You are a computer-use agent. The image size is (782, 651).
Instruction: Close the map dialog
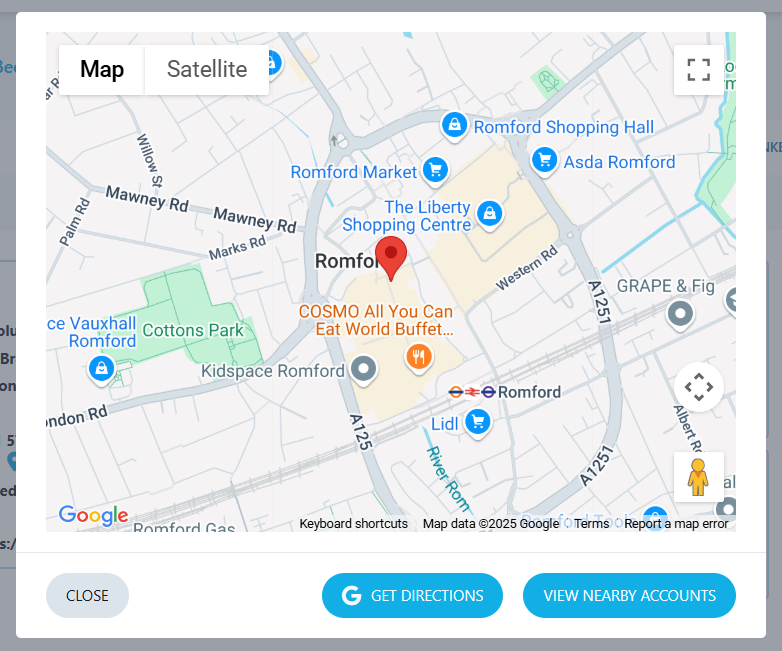click(87, 595)
